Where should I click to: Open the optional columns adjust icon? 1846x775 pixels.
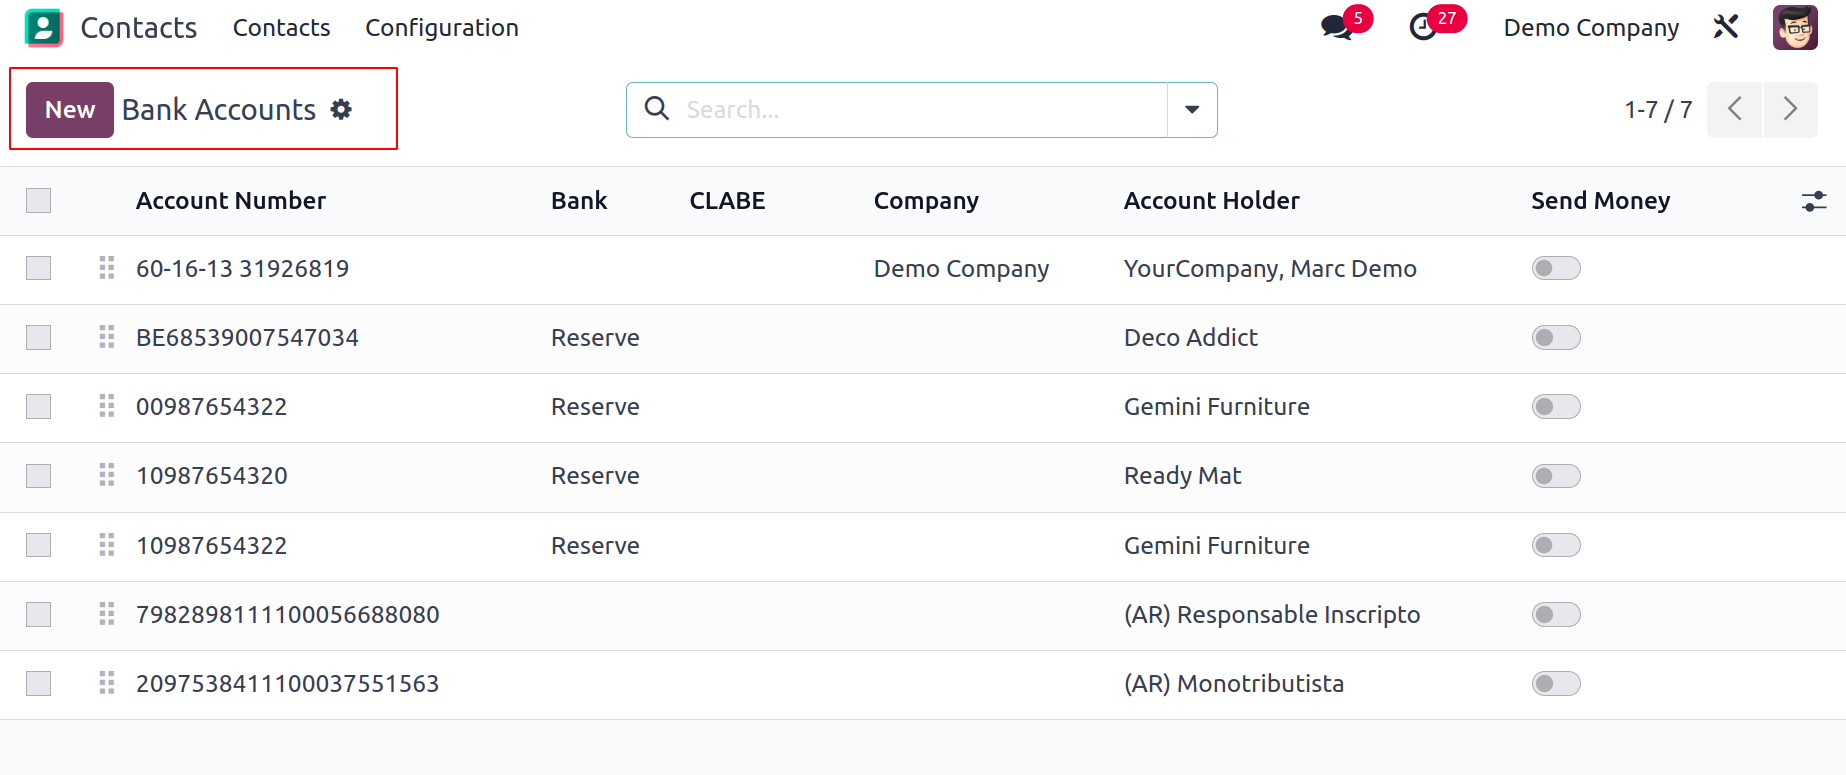coord(1814,201)
